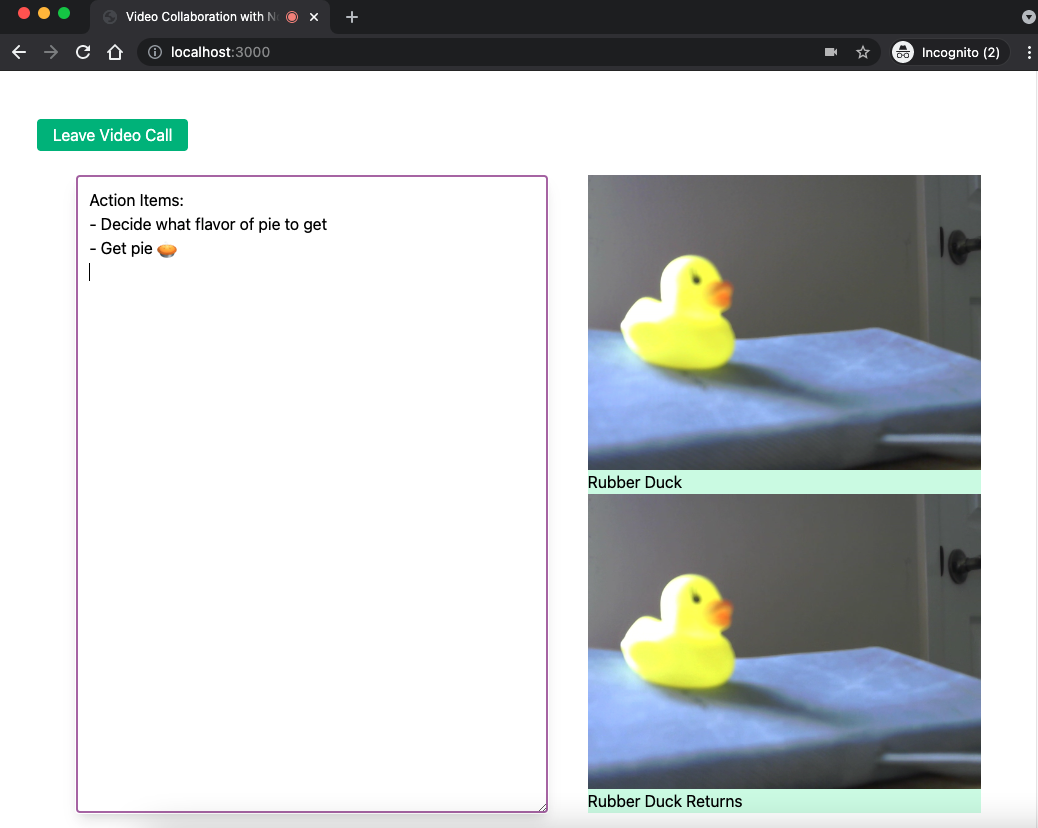
Task: Bookmark this page with the star icon
Action: 863,52
